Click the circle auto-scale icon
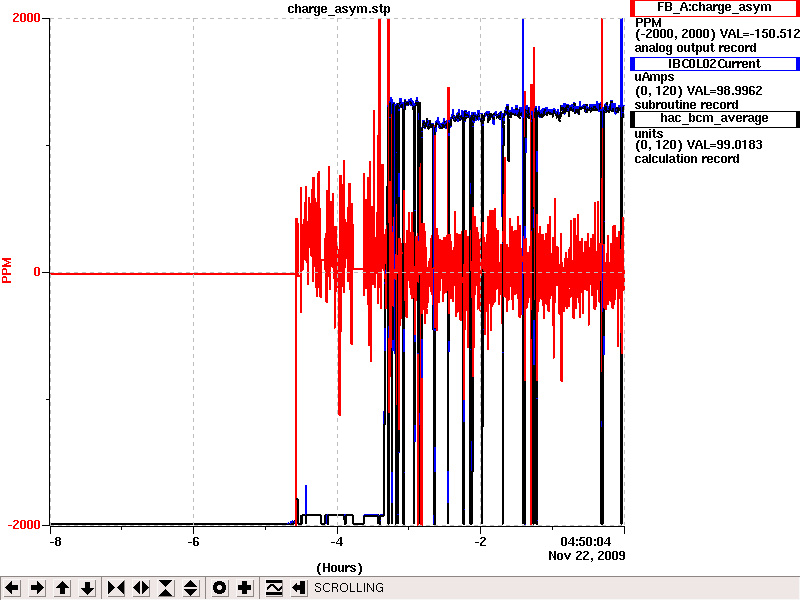Image resolution: width=800 pixels, height=600 pixels. point(219,588)
